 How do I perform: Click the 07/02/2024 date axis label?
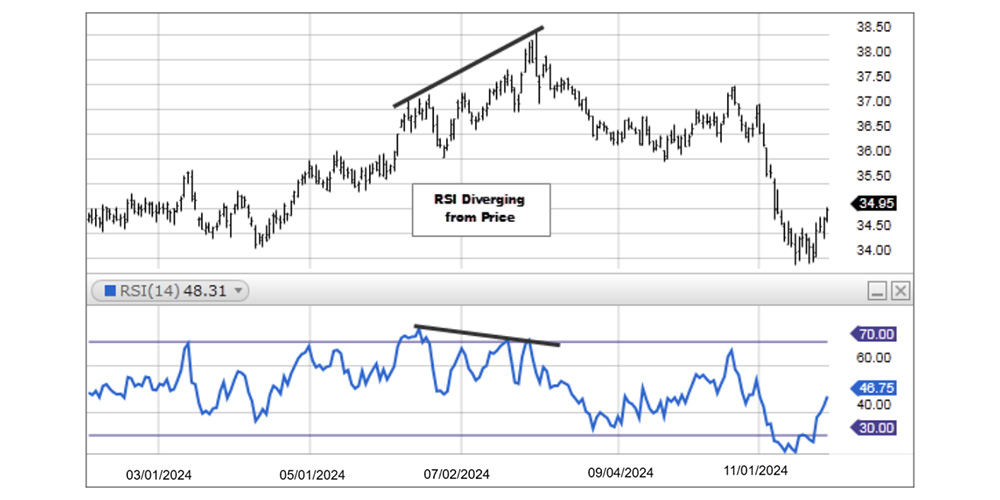pos(457,474)
